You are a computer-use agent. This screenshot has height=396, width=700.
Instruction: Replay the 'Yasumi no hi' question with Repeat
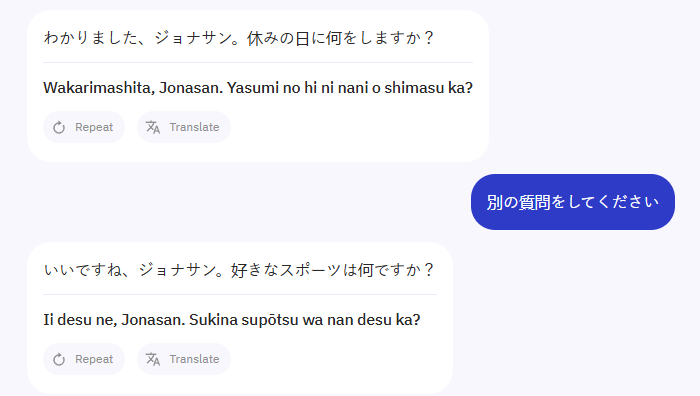click(x=84, y=127)
